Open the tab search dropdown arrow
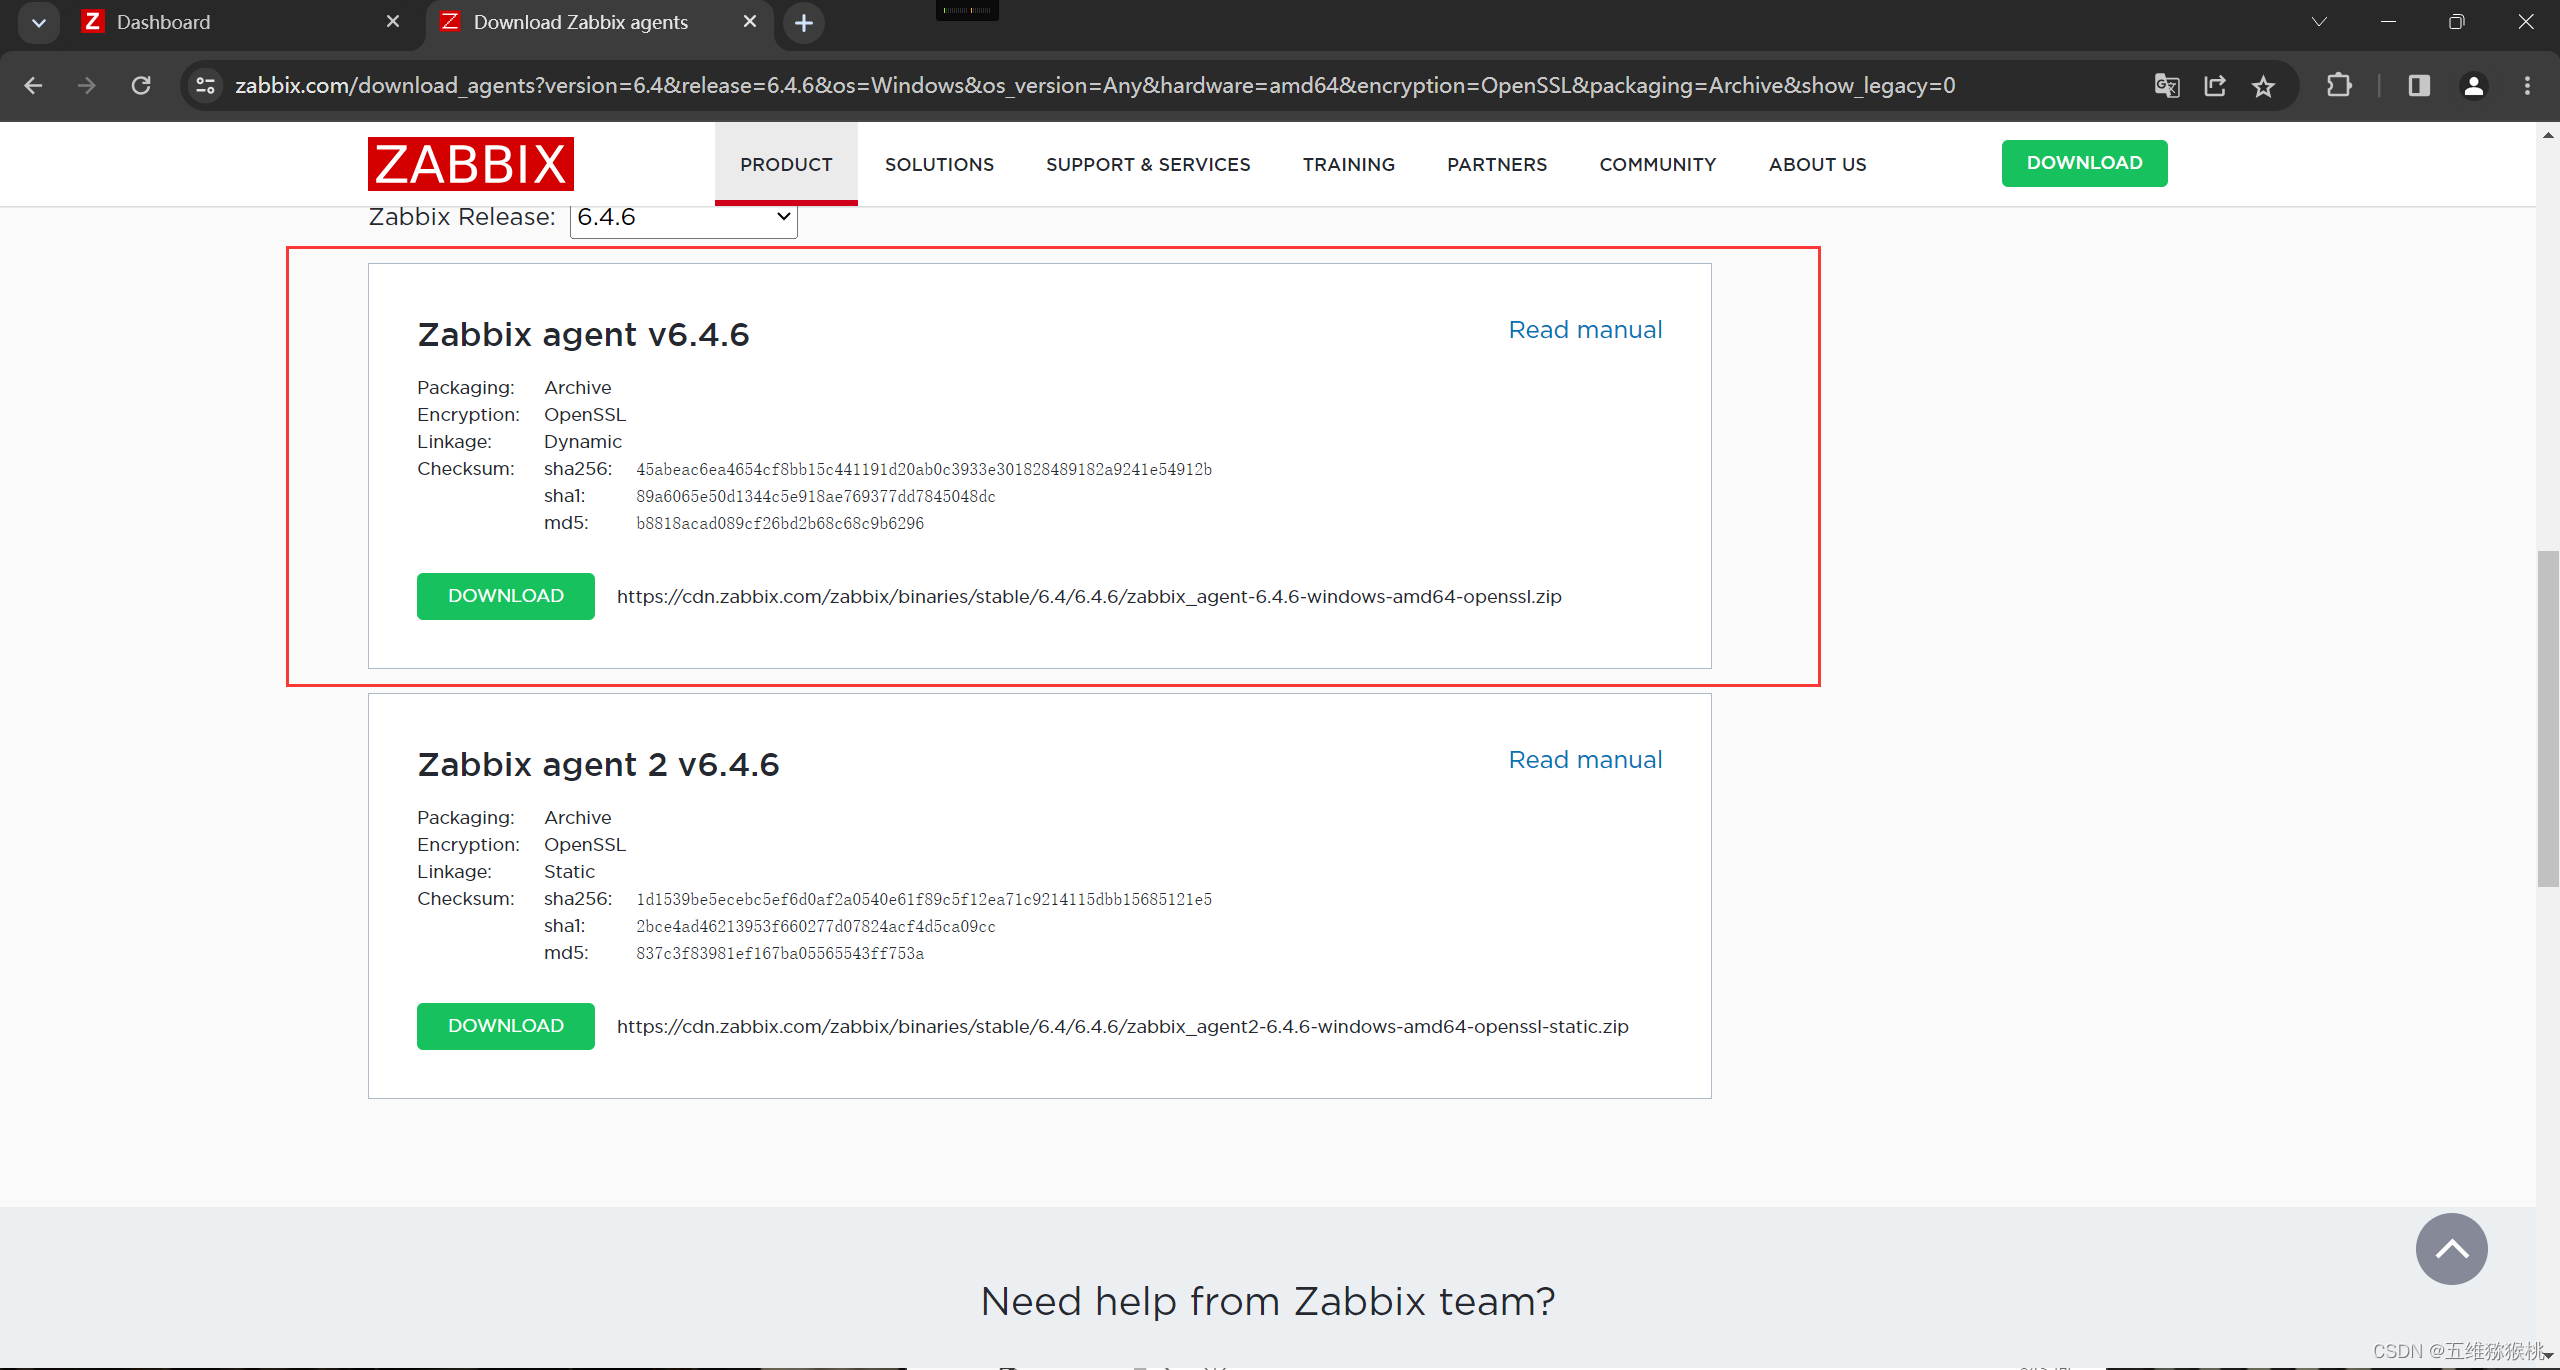 tap(39, 23)
